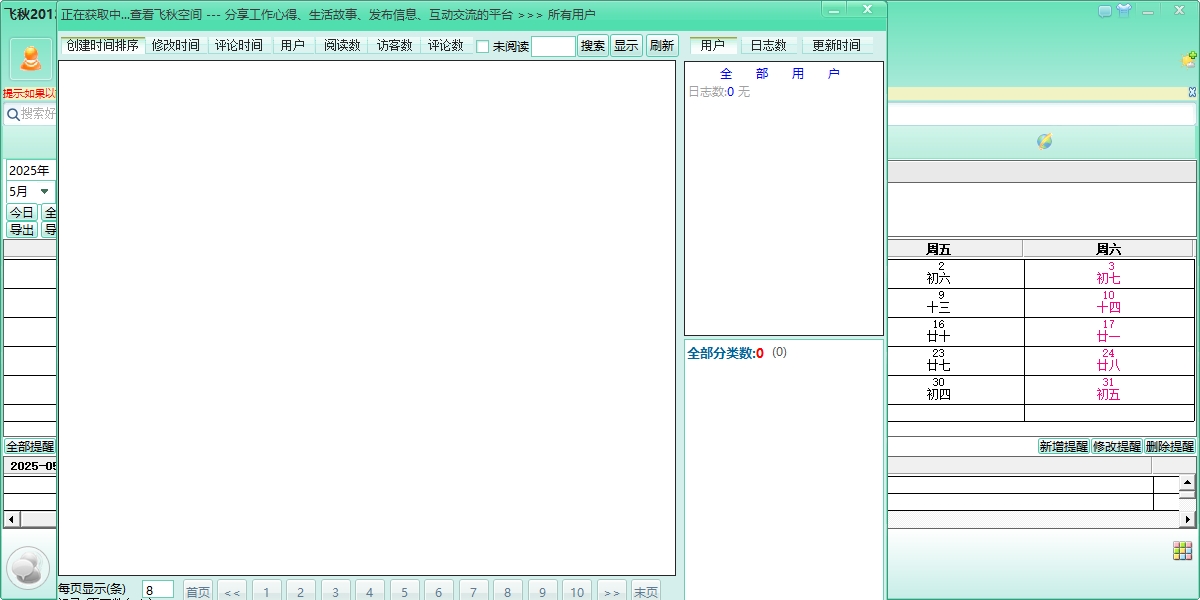
Task: Click the 今日 today button
Action: click(x=21, y=213)
